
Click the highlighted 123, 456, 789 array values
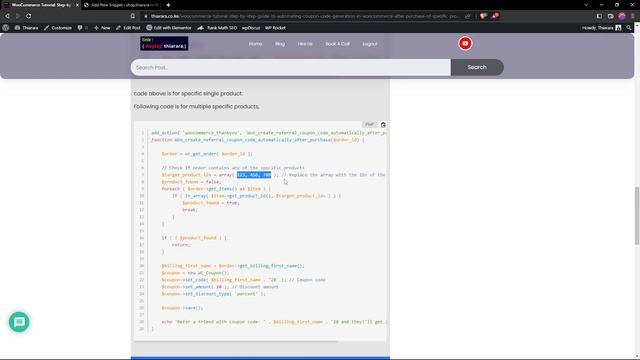(x=254, y=175)
